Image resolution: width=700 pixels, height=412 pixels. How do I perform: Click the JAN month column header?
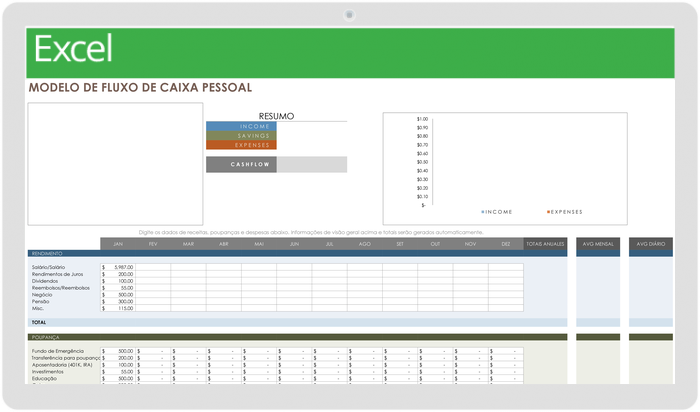(x=117, y=244)
